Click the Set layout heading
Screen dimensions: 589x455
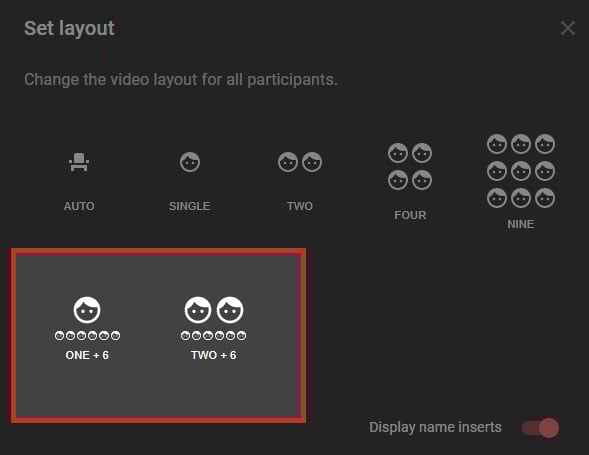pos(69,29)
